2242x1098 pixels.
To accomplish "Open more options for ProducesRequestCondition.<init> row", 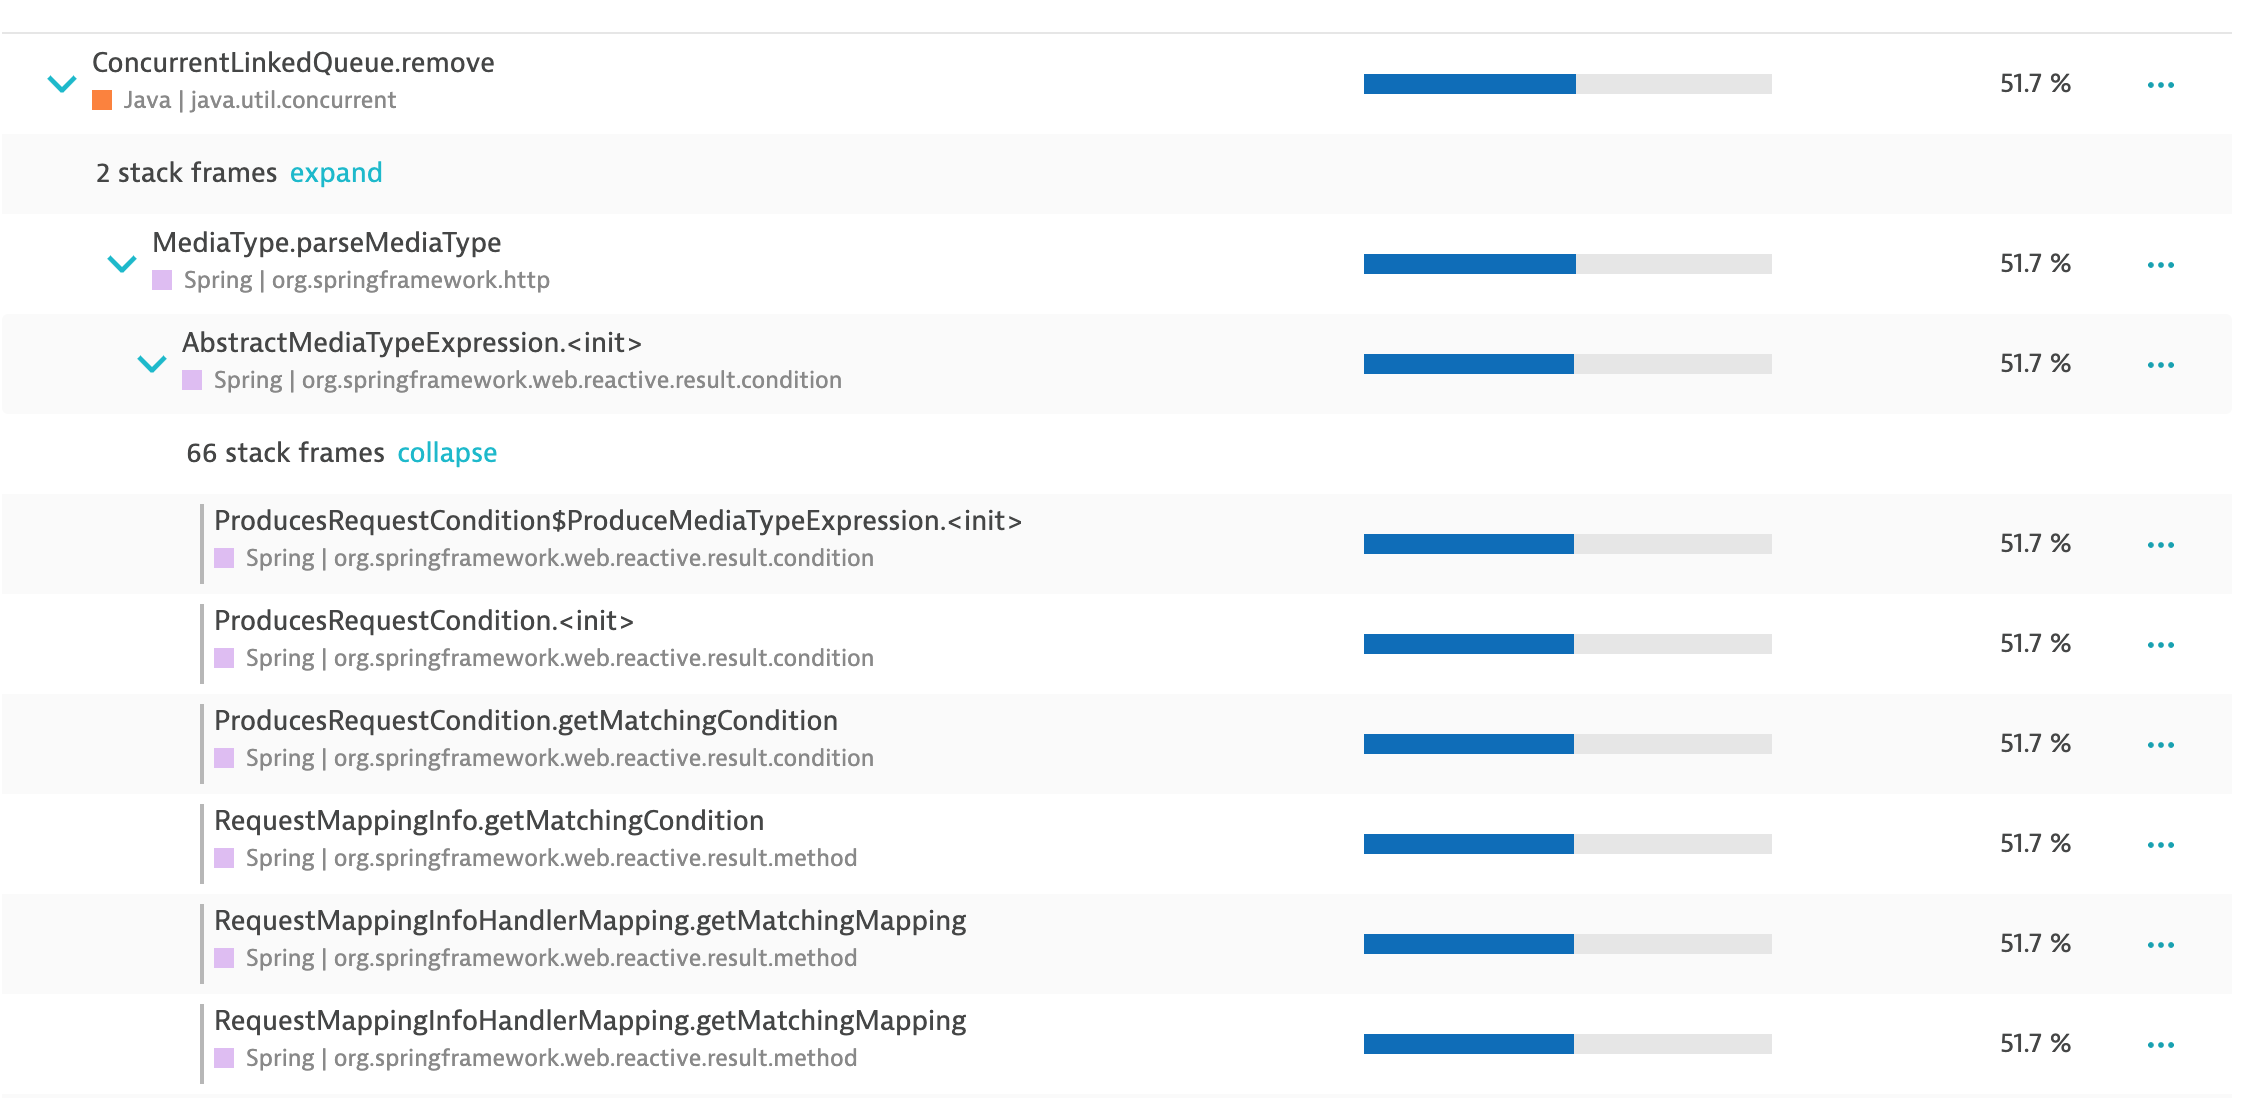I will pyautogui.click(x=2160, y=645).
